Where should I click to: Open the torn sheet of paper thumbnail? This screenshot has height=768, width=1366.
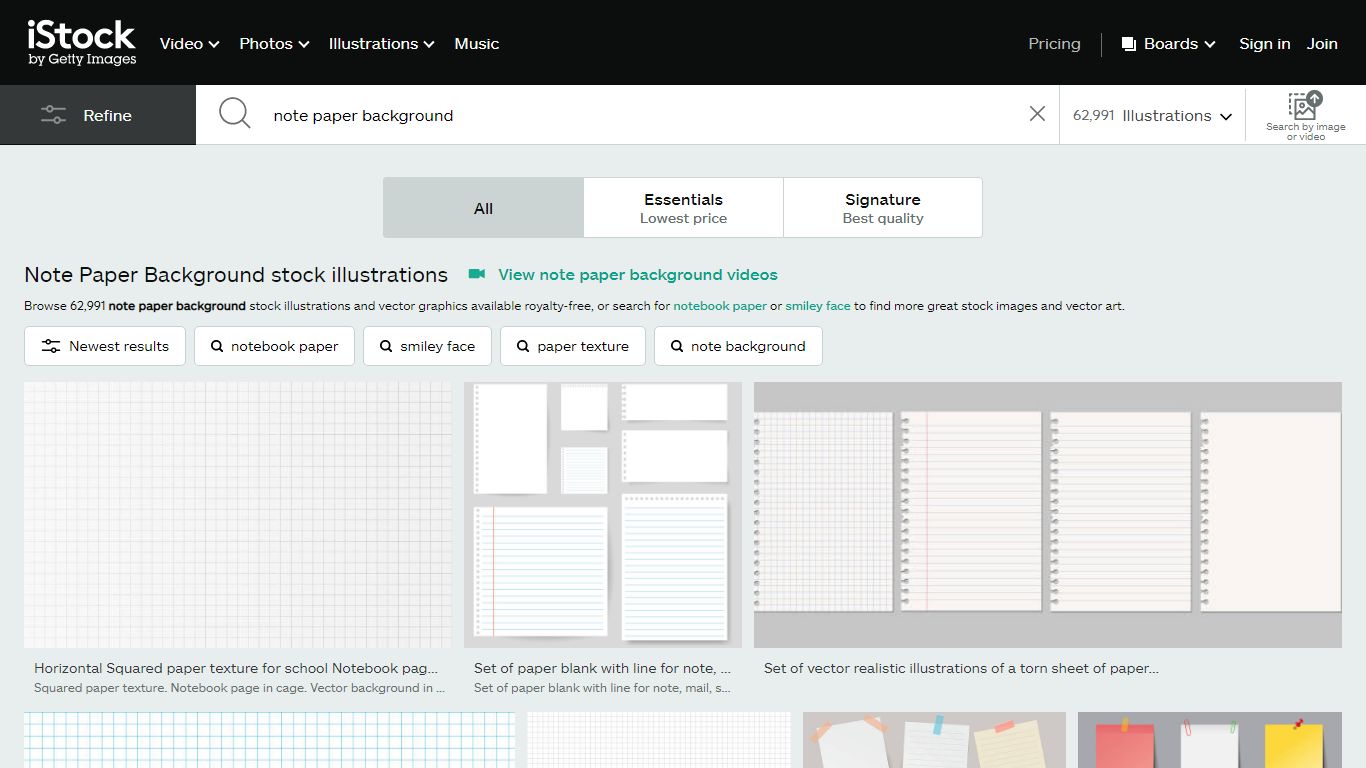click(1048, 515)
